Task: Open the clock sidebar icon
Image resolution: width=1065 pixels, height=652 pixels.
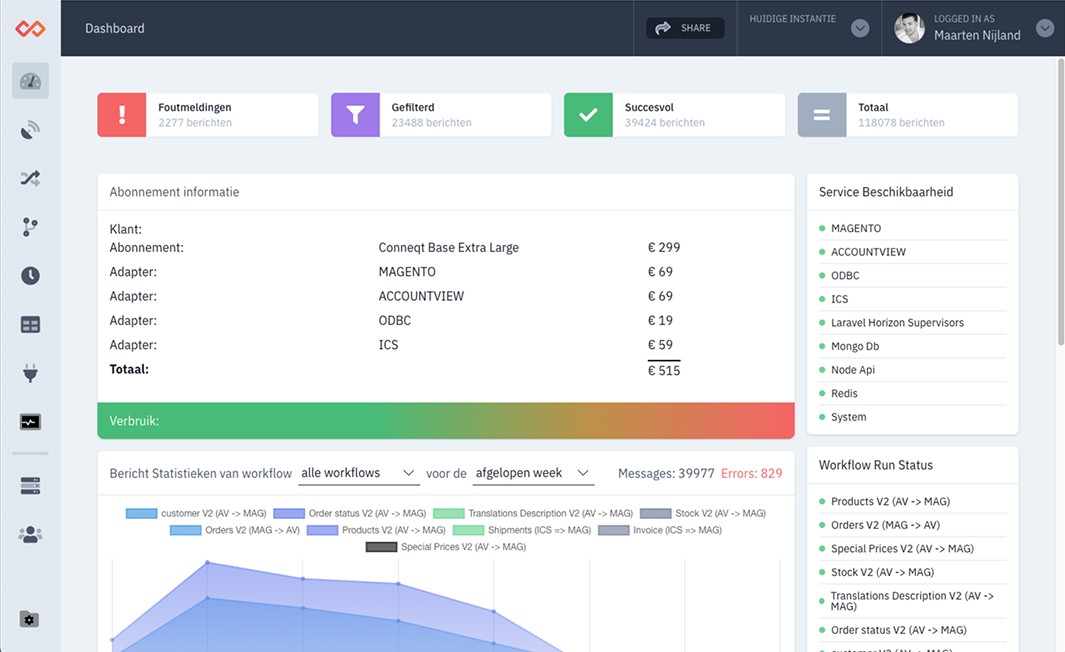Action: 30,276
